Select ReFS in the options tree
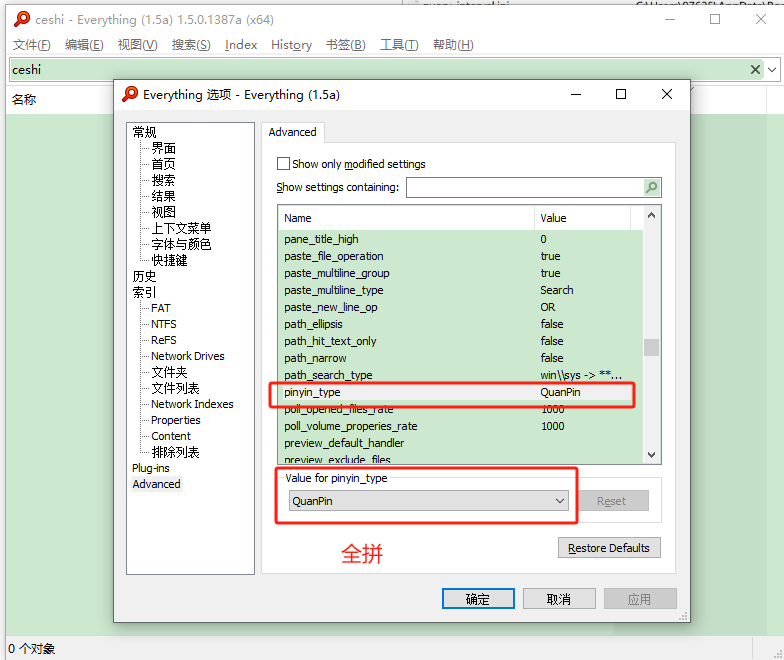 tap(164, 340)
